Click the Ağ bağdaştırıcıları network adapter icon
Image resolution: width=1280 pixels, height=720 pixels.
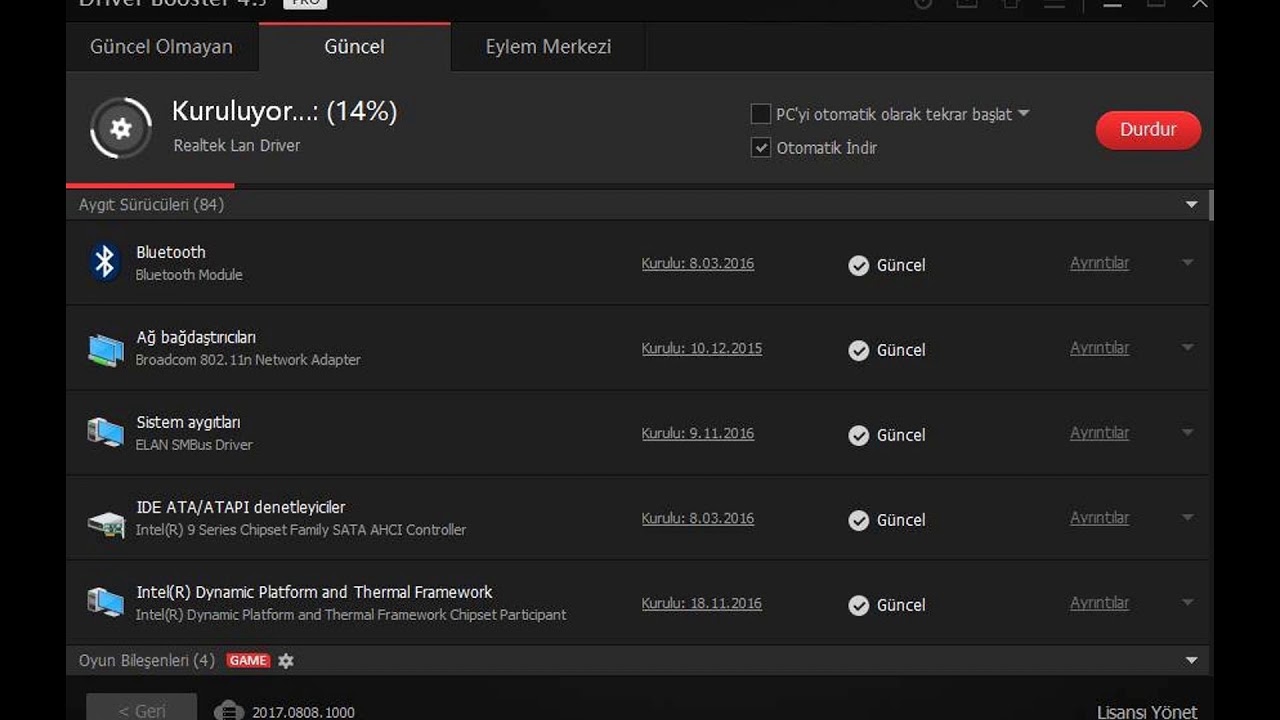(x=105, y=349)
